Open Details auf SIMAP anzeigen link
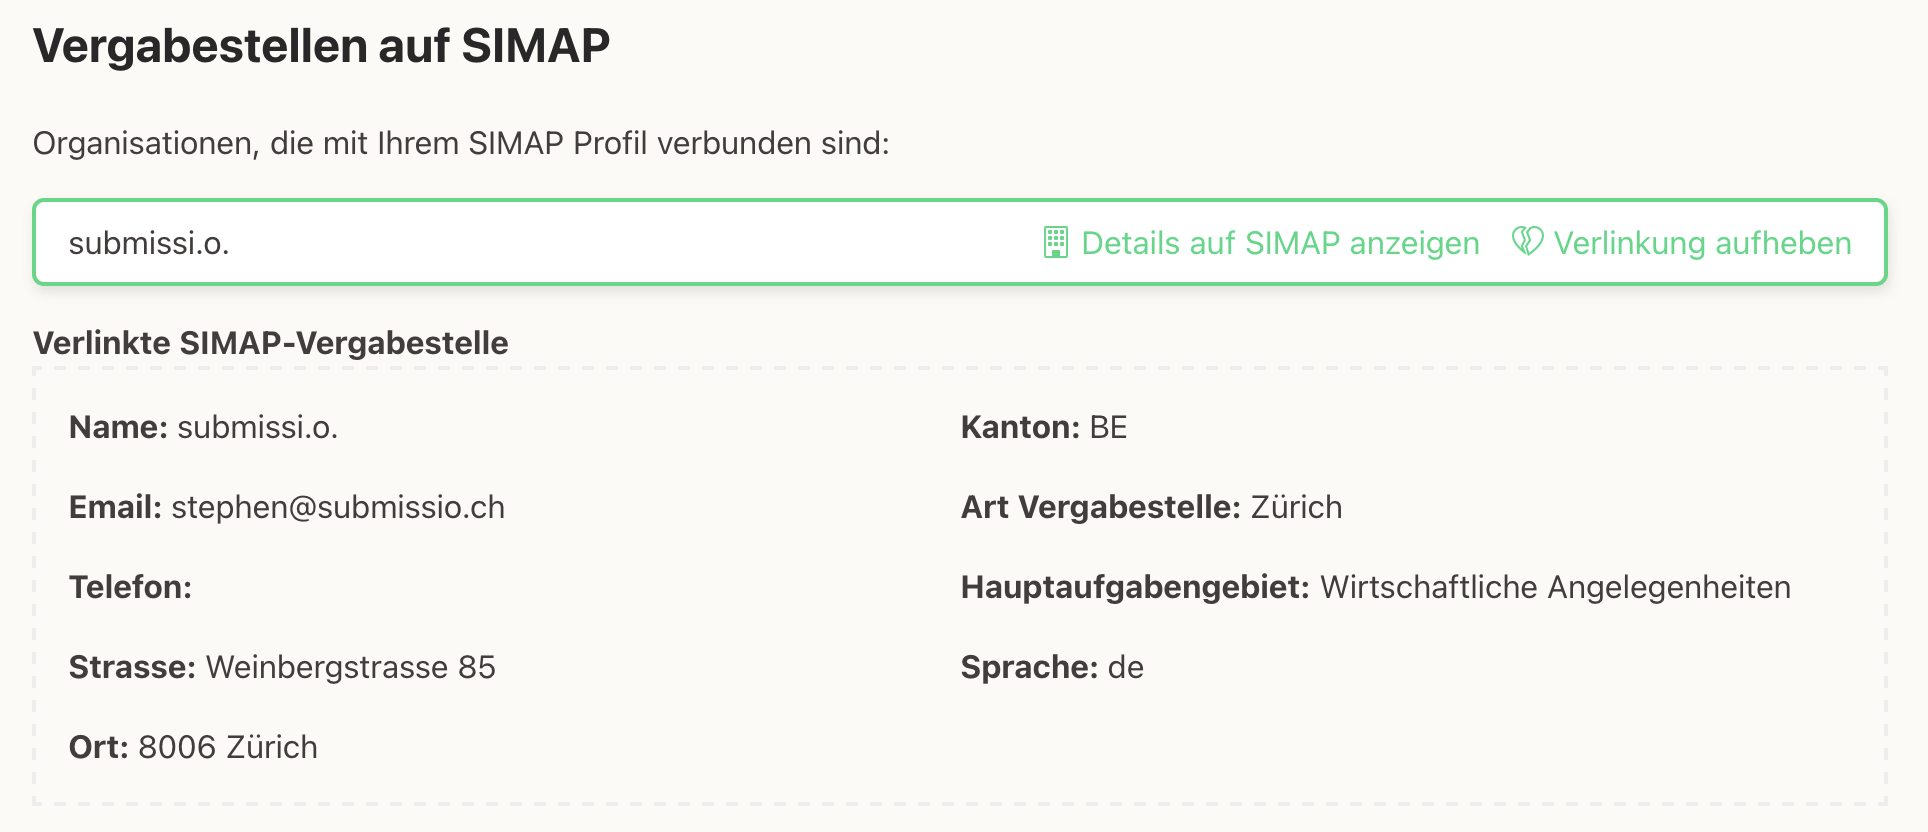This screenshot has height=832, width=1928. pyautogui.click(x=1280, y=243)
